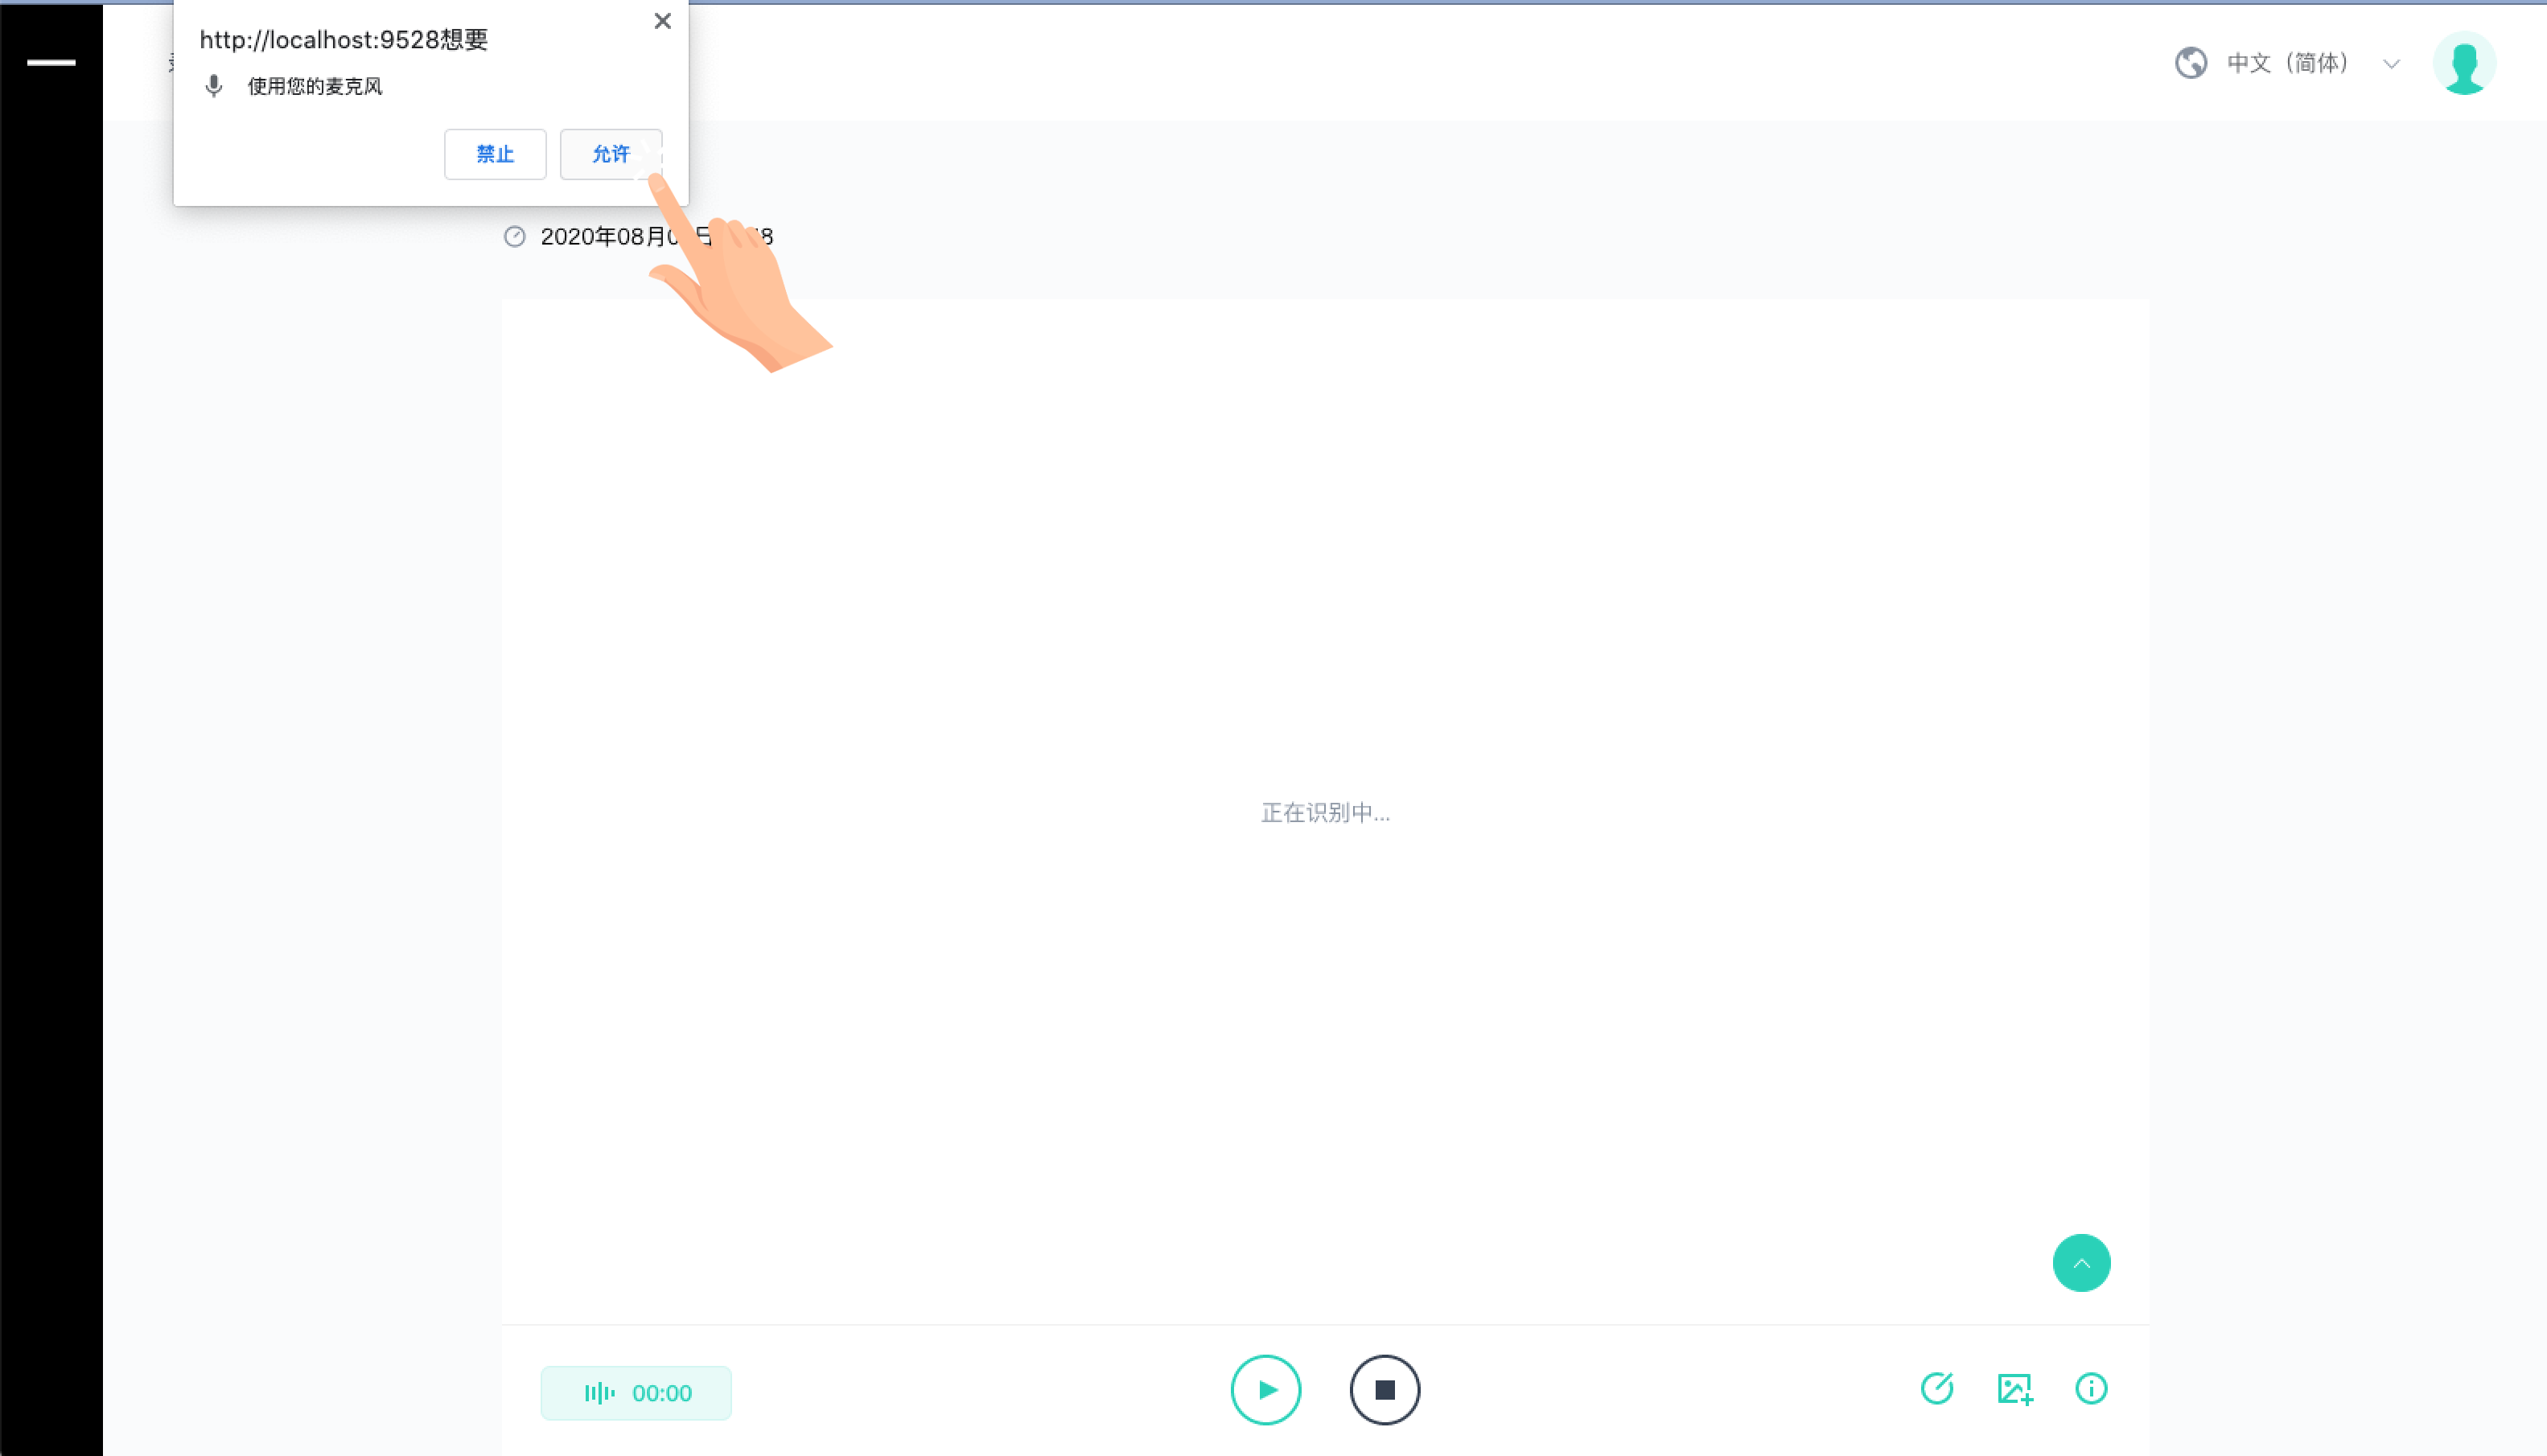2547x1456 pixels.
Task: Click the 2020年08月 date text
Action: [x=602, y=237]
